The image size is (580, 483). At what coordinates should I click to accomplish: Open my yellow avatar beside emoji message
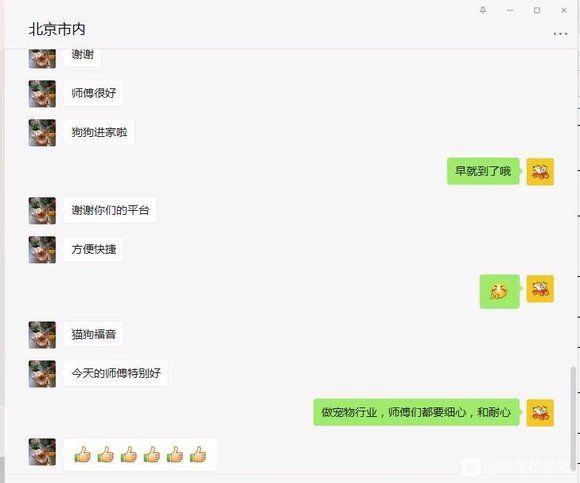(x=540, y=288)
